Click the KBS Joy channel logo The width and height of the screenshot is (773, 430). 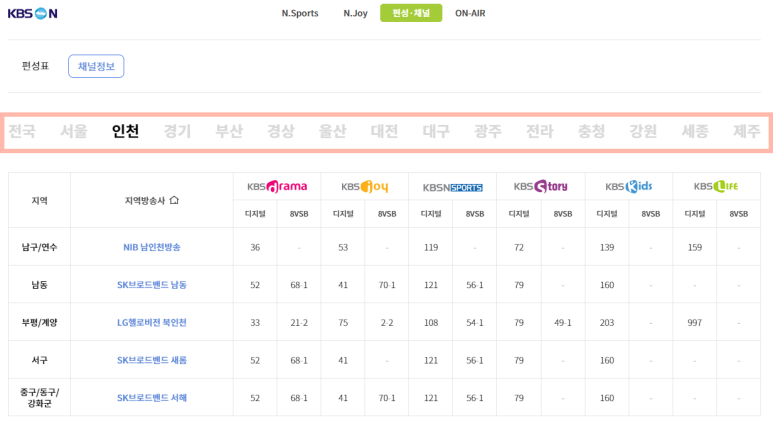tap(365, 187)
